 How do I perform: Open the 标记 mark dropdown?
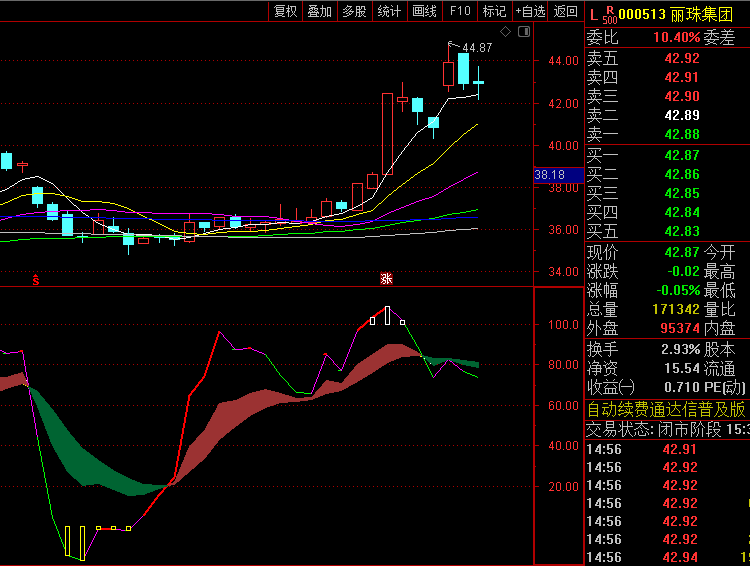[494, 11]
